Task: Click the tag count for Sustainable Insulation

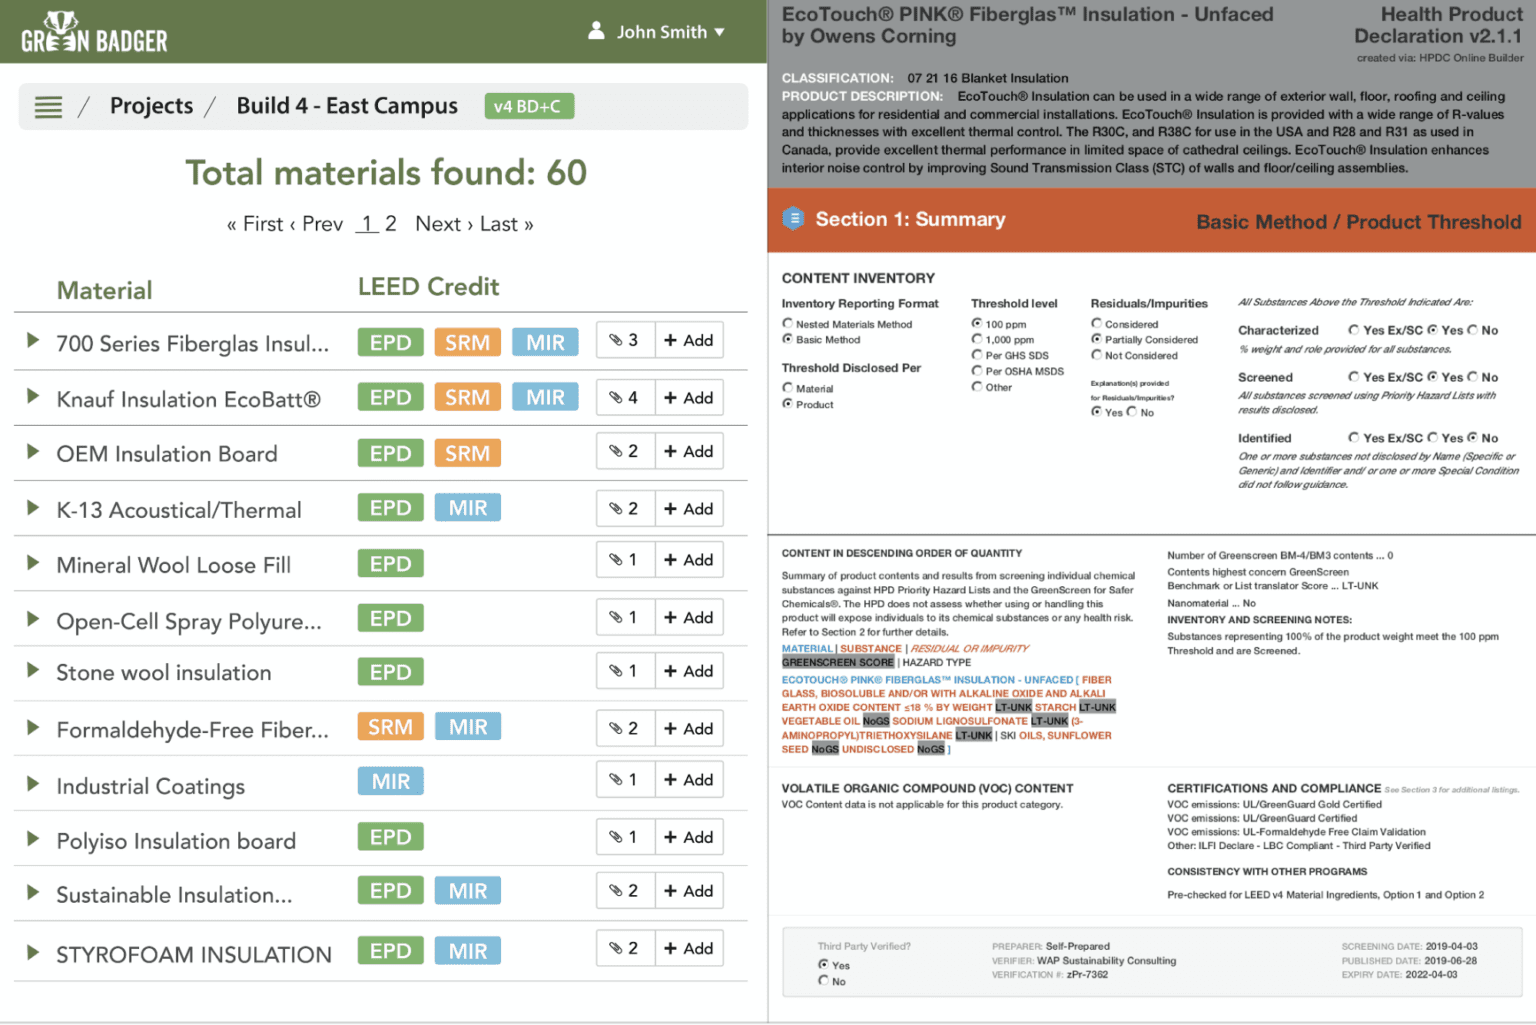Action: pos(625,891)
